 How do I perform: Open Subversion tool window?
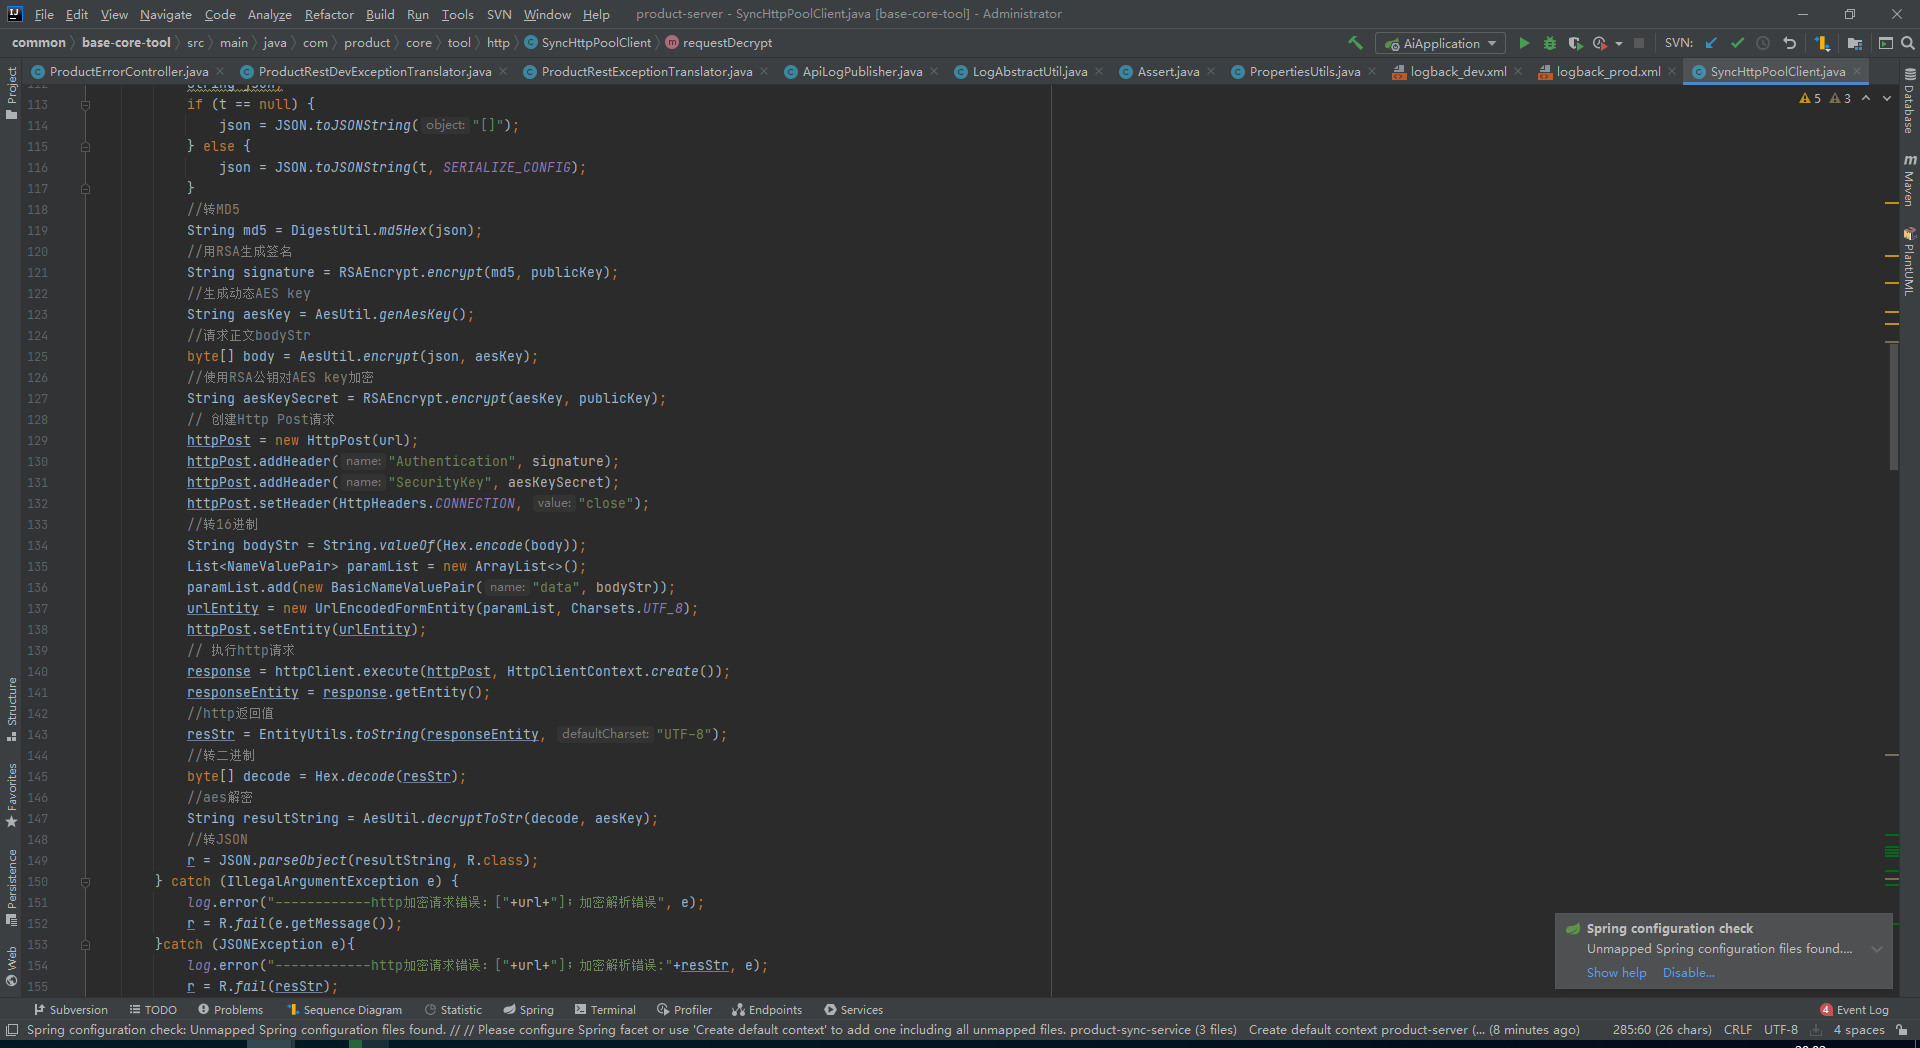click(x=71, y=1010)
